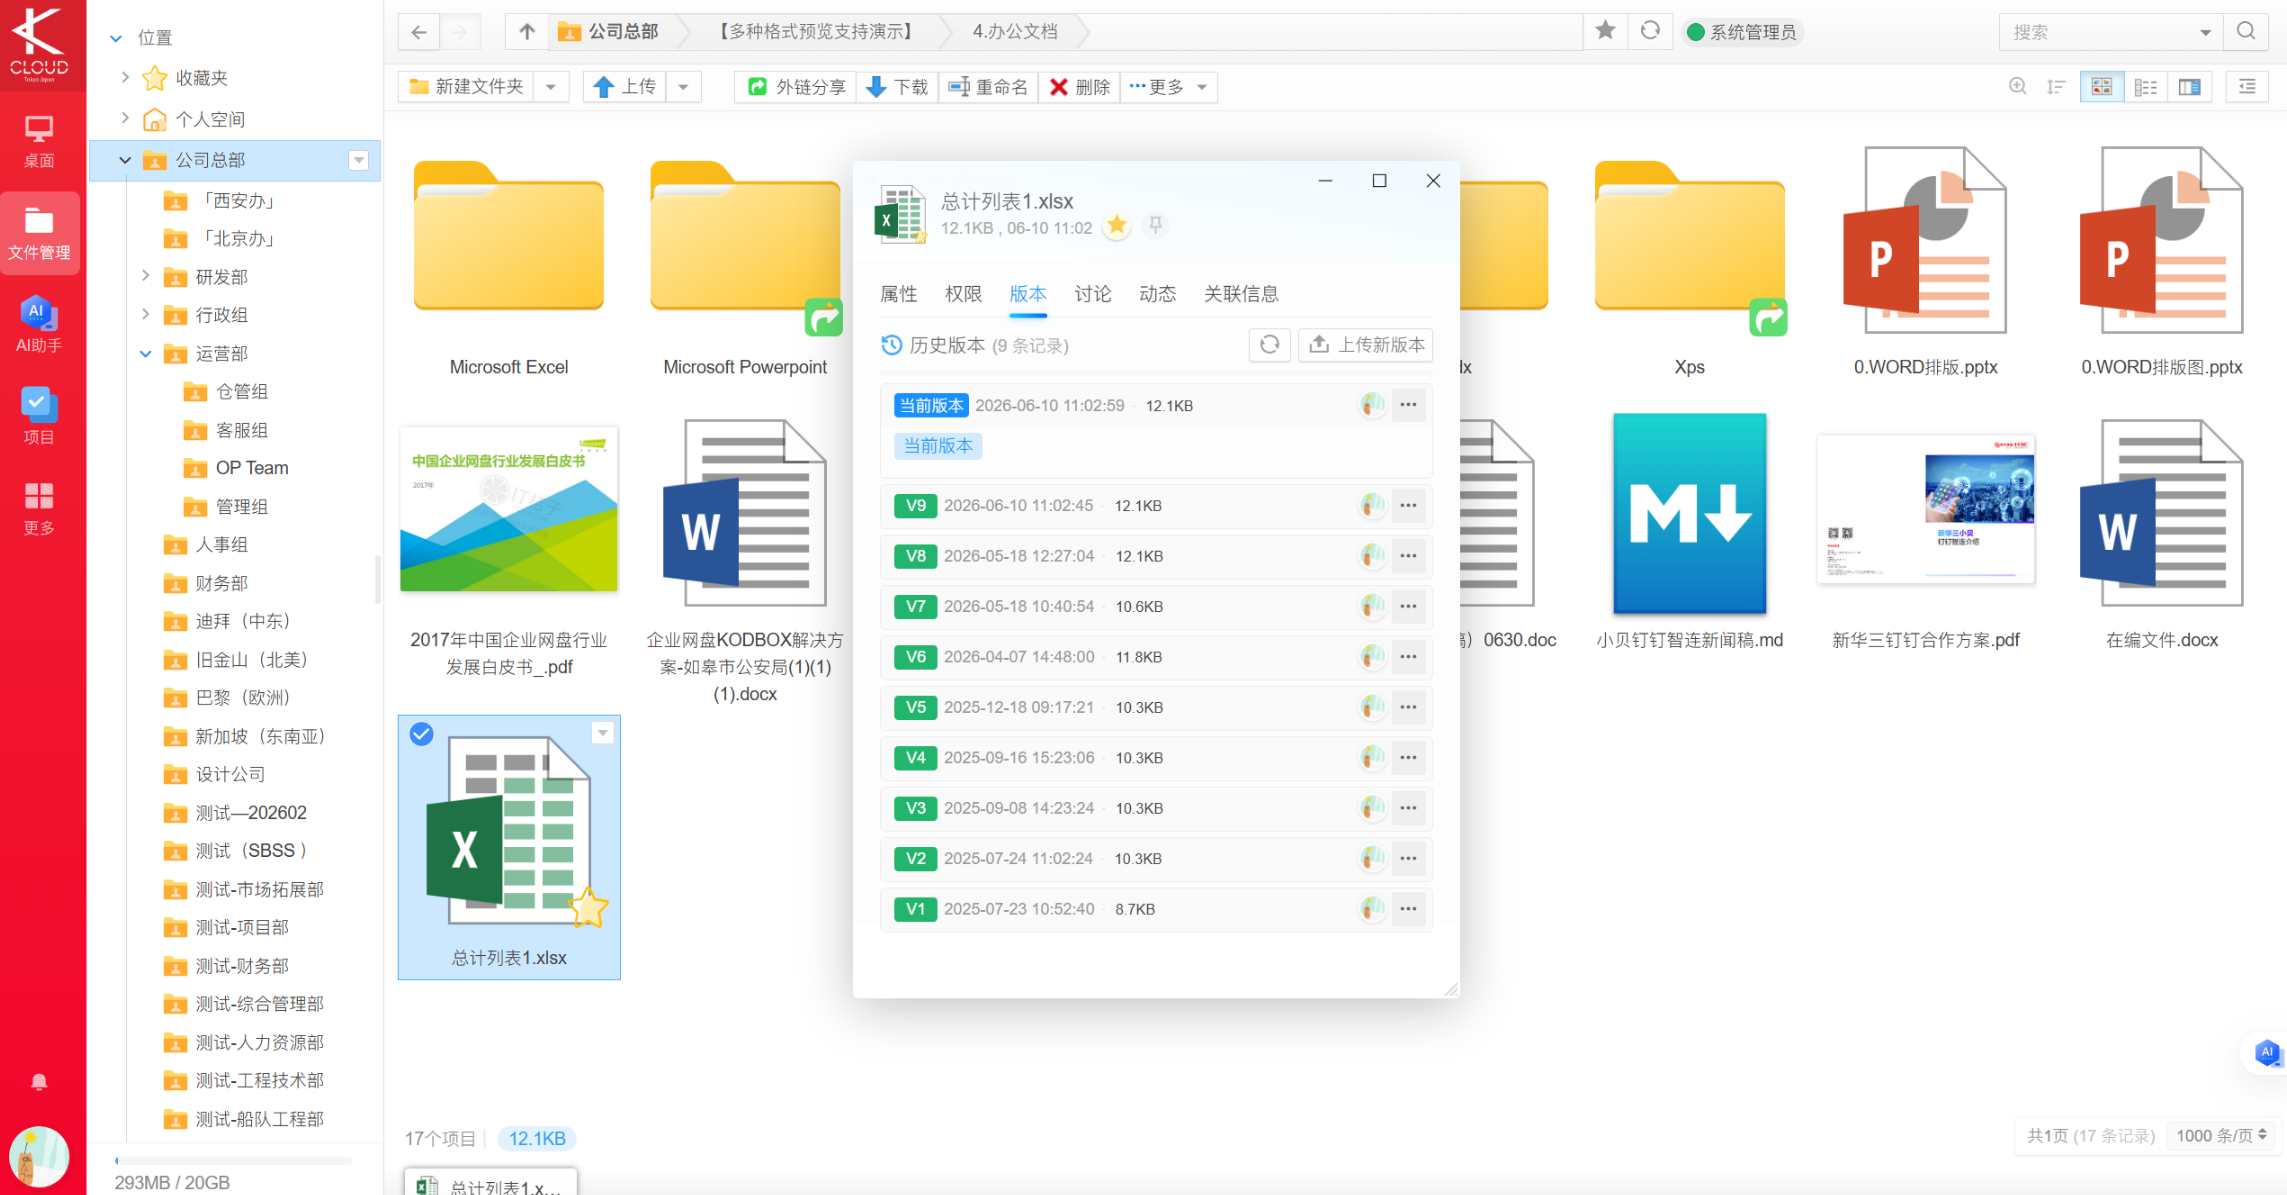This screenshot has width=2287, height=1195.
Task: Switch to the 动态 tab
Action: pyautogui.click(x=1158, y=294)
